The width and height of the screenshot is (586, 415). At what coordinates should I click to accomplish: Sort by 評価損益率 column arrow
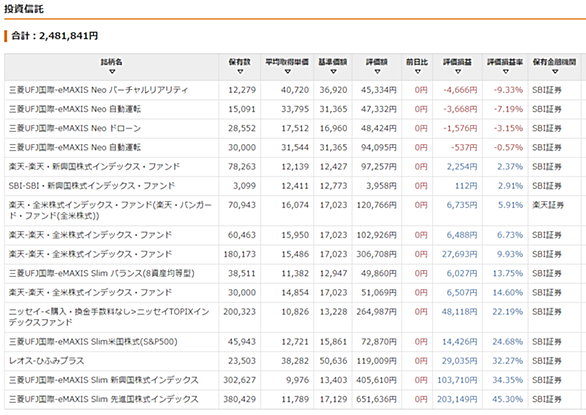point(505,71)
